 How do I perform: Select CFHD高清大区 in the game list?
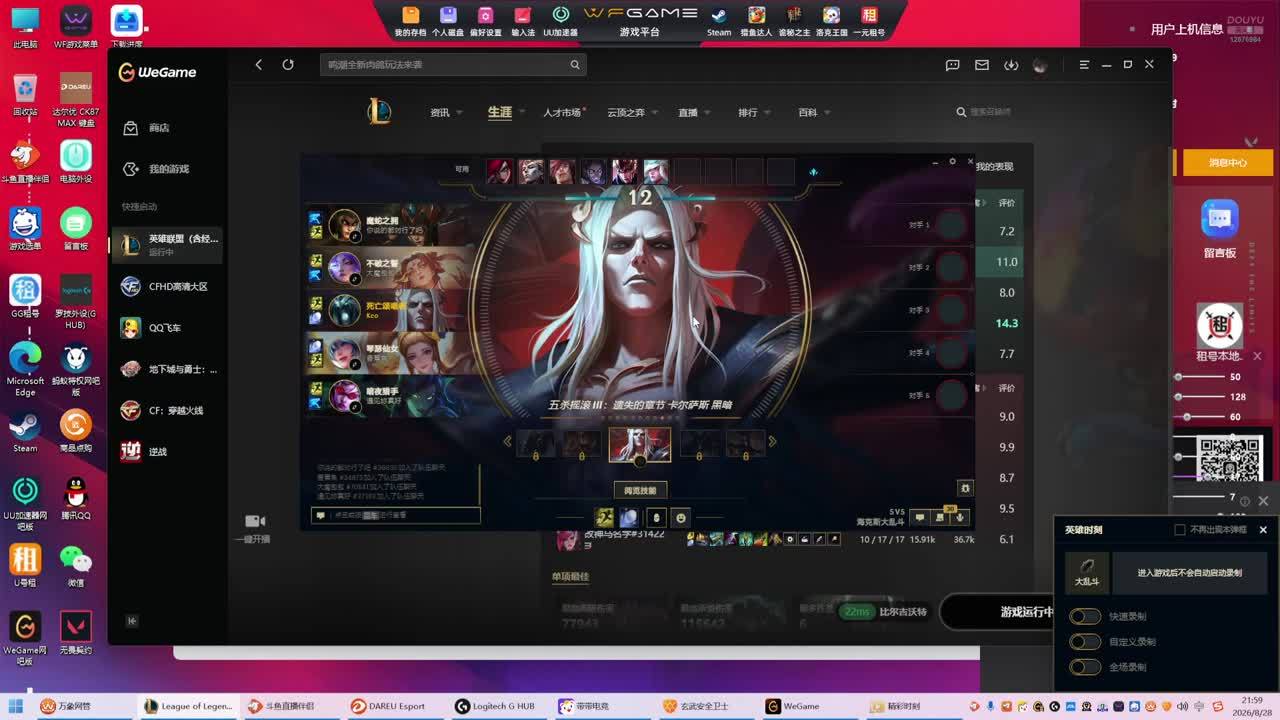tap(166, 287)
